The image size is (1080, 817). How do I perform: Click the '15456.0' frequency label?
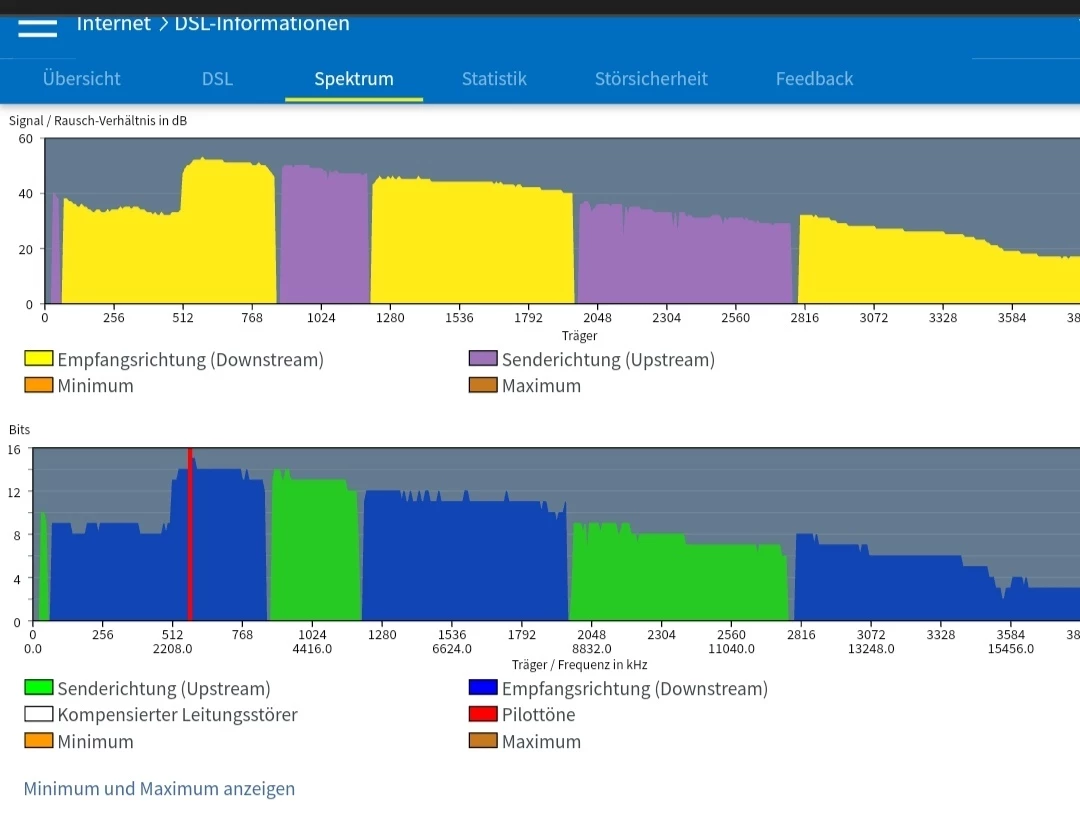click(1010, 649)
